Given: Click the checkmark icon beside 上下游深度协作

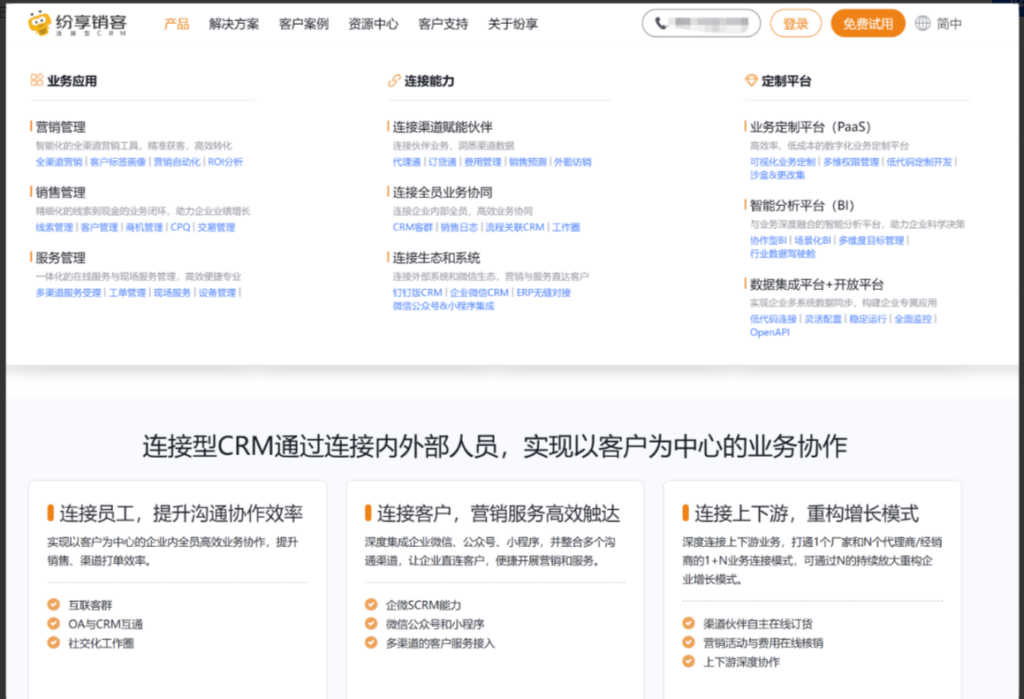Looking at the screenshot, I should click(687, 662).
